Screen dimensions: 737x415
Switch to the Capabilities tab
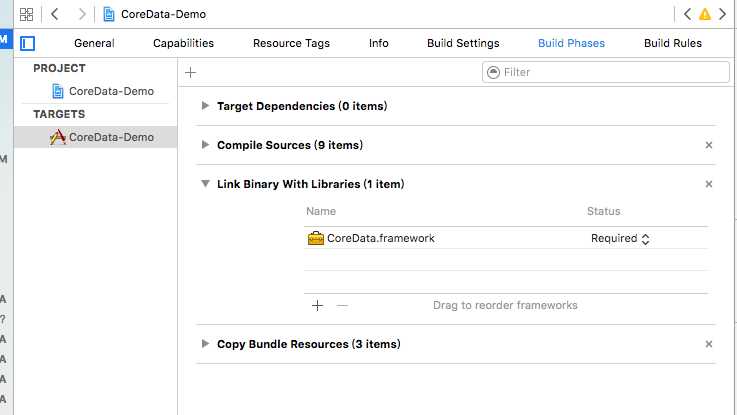click(x=183, y=43)
